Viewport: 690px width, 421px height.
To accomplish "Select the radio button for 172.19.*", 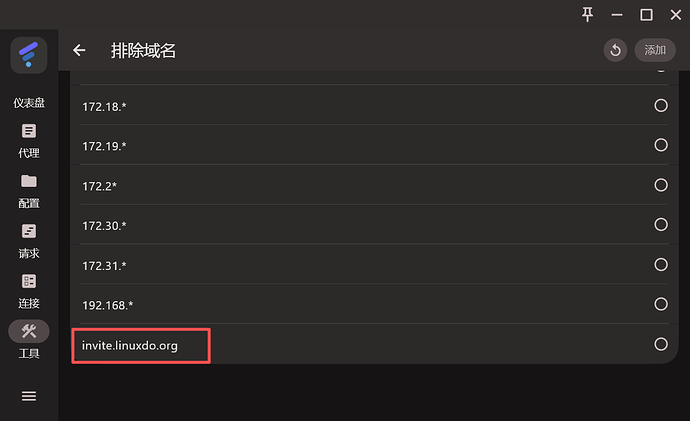I will tap(661, 145).
